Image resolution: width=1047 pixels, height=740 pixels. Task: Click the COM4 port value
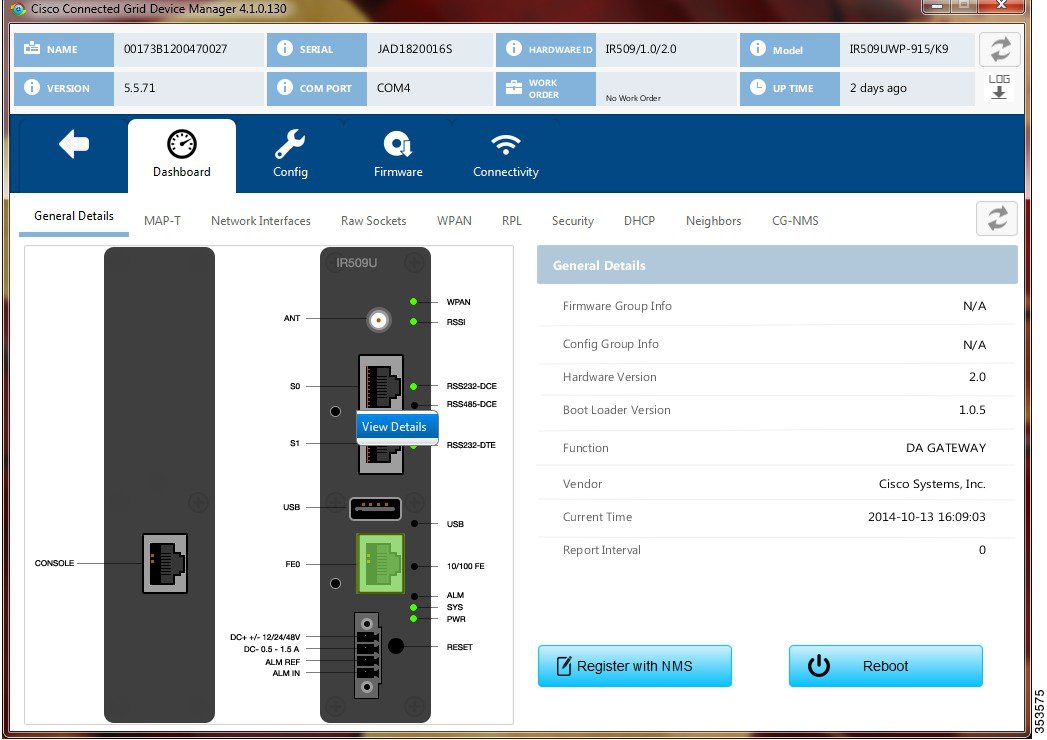pos(393,87)
